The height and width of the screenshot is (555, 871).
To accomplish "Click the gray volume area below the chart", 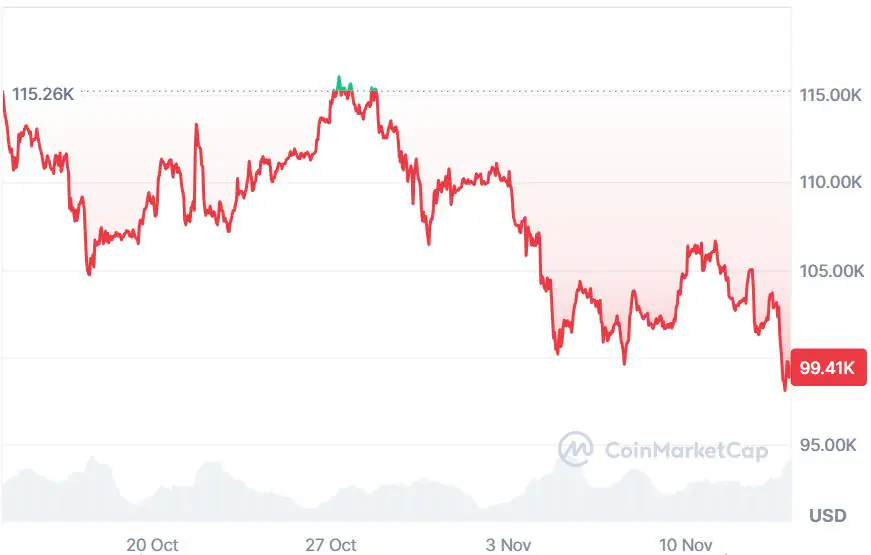I will pos(400,500).
